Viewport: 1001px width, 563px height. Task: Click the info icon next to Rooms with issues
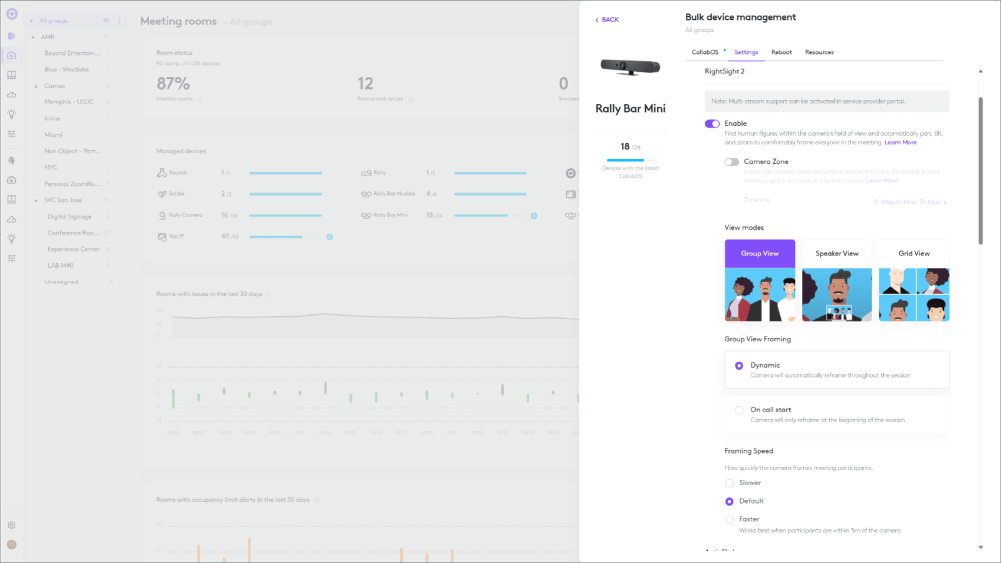point(410,99)
